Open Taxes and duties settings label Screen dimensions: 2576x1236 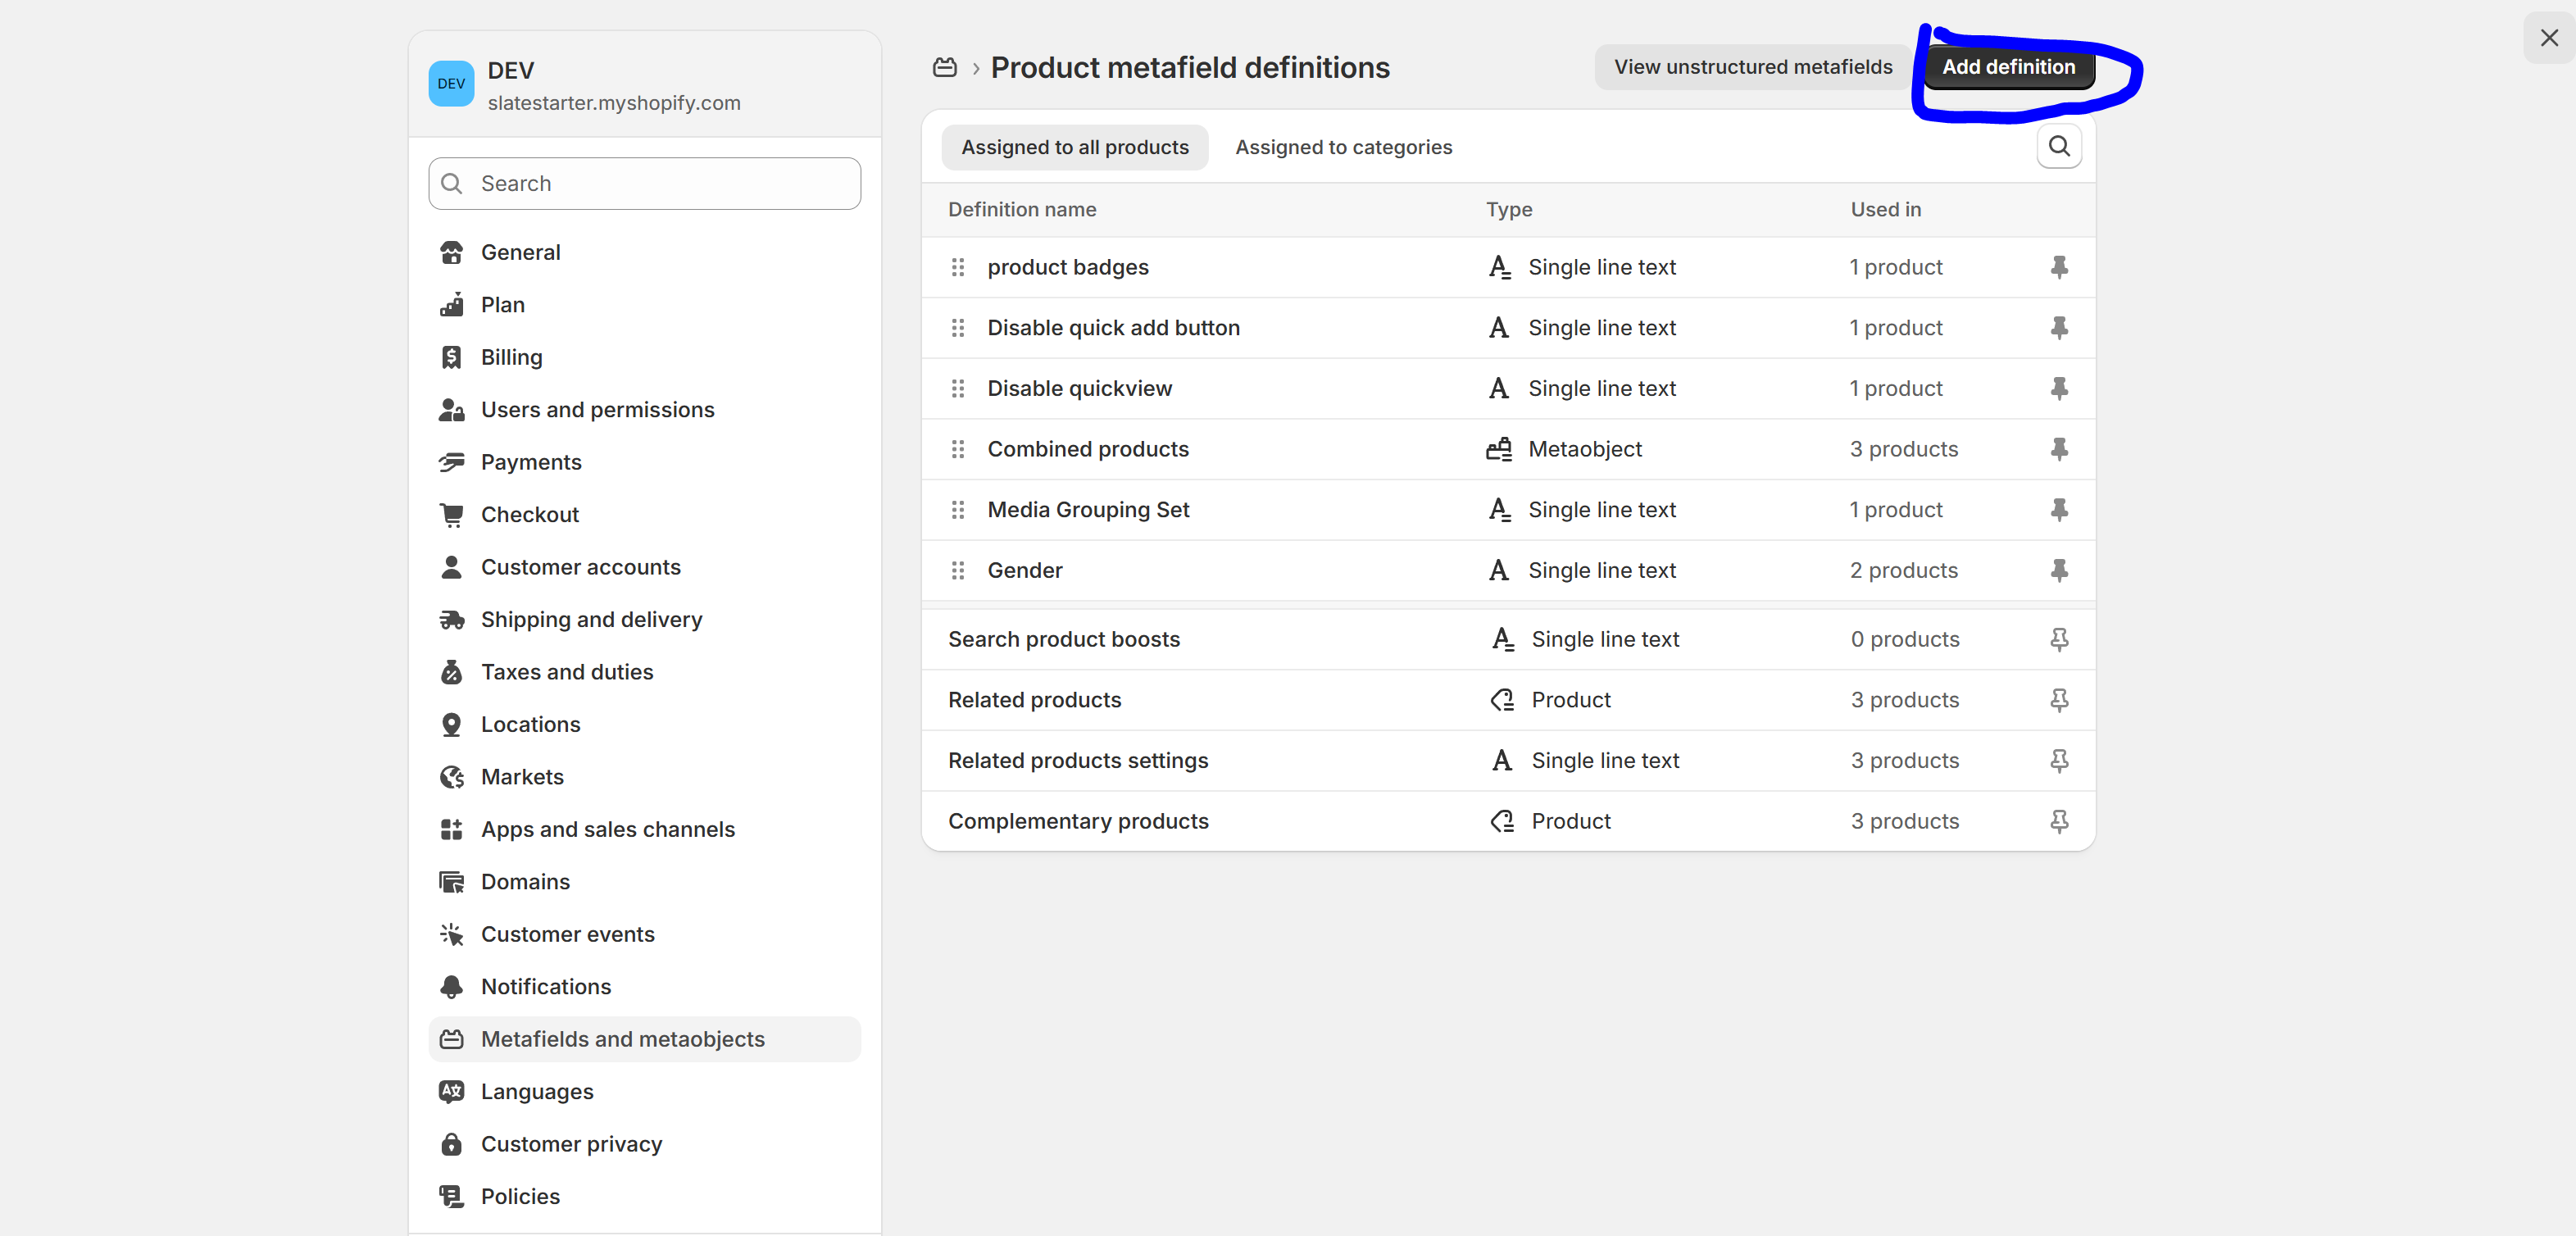coord(567,672)
